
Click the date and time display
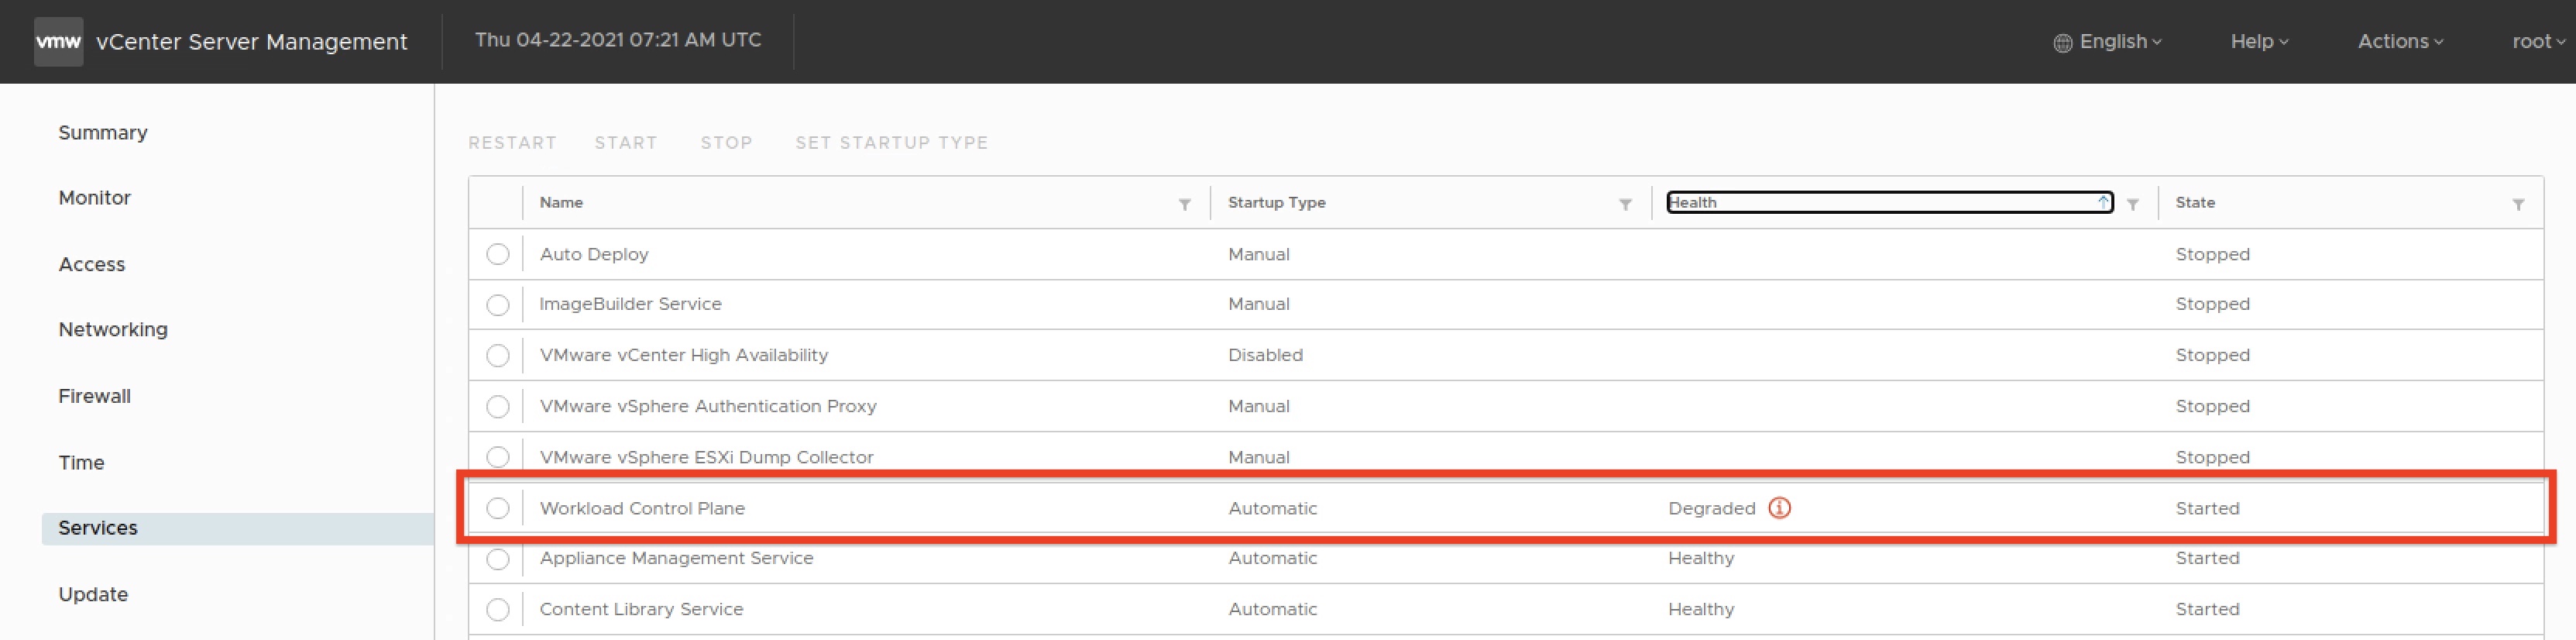[618, 40]
